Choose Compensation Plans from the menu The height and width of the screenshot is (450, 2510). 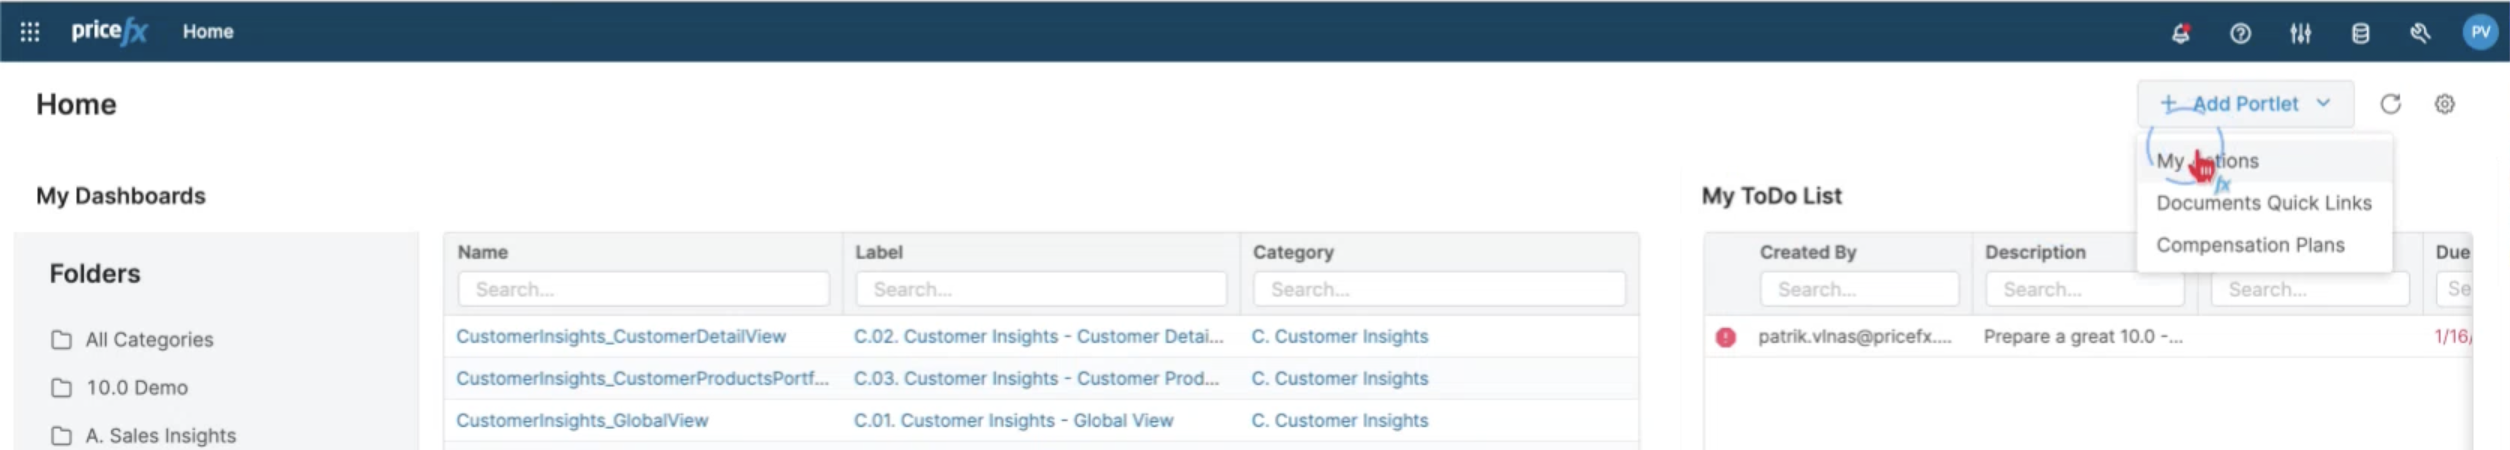[x=2250, y=245]
